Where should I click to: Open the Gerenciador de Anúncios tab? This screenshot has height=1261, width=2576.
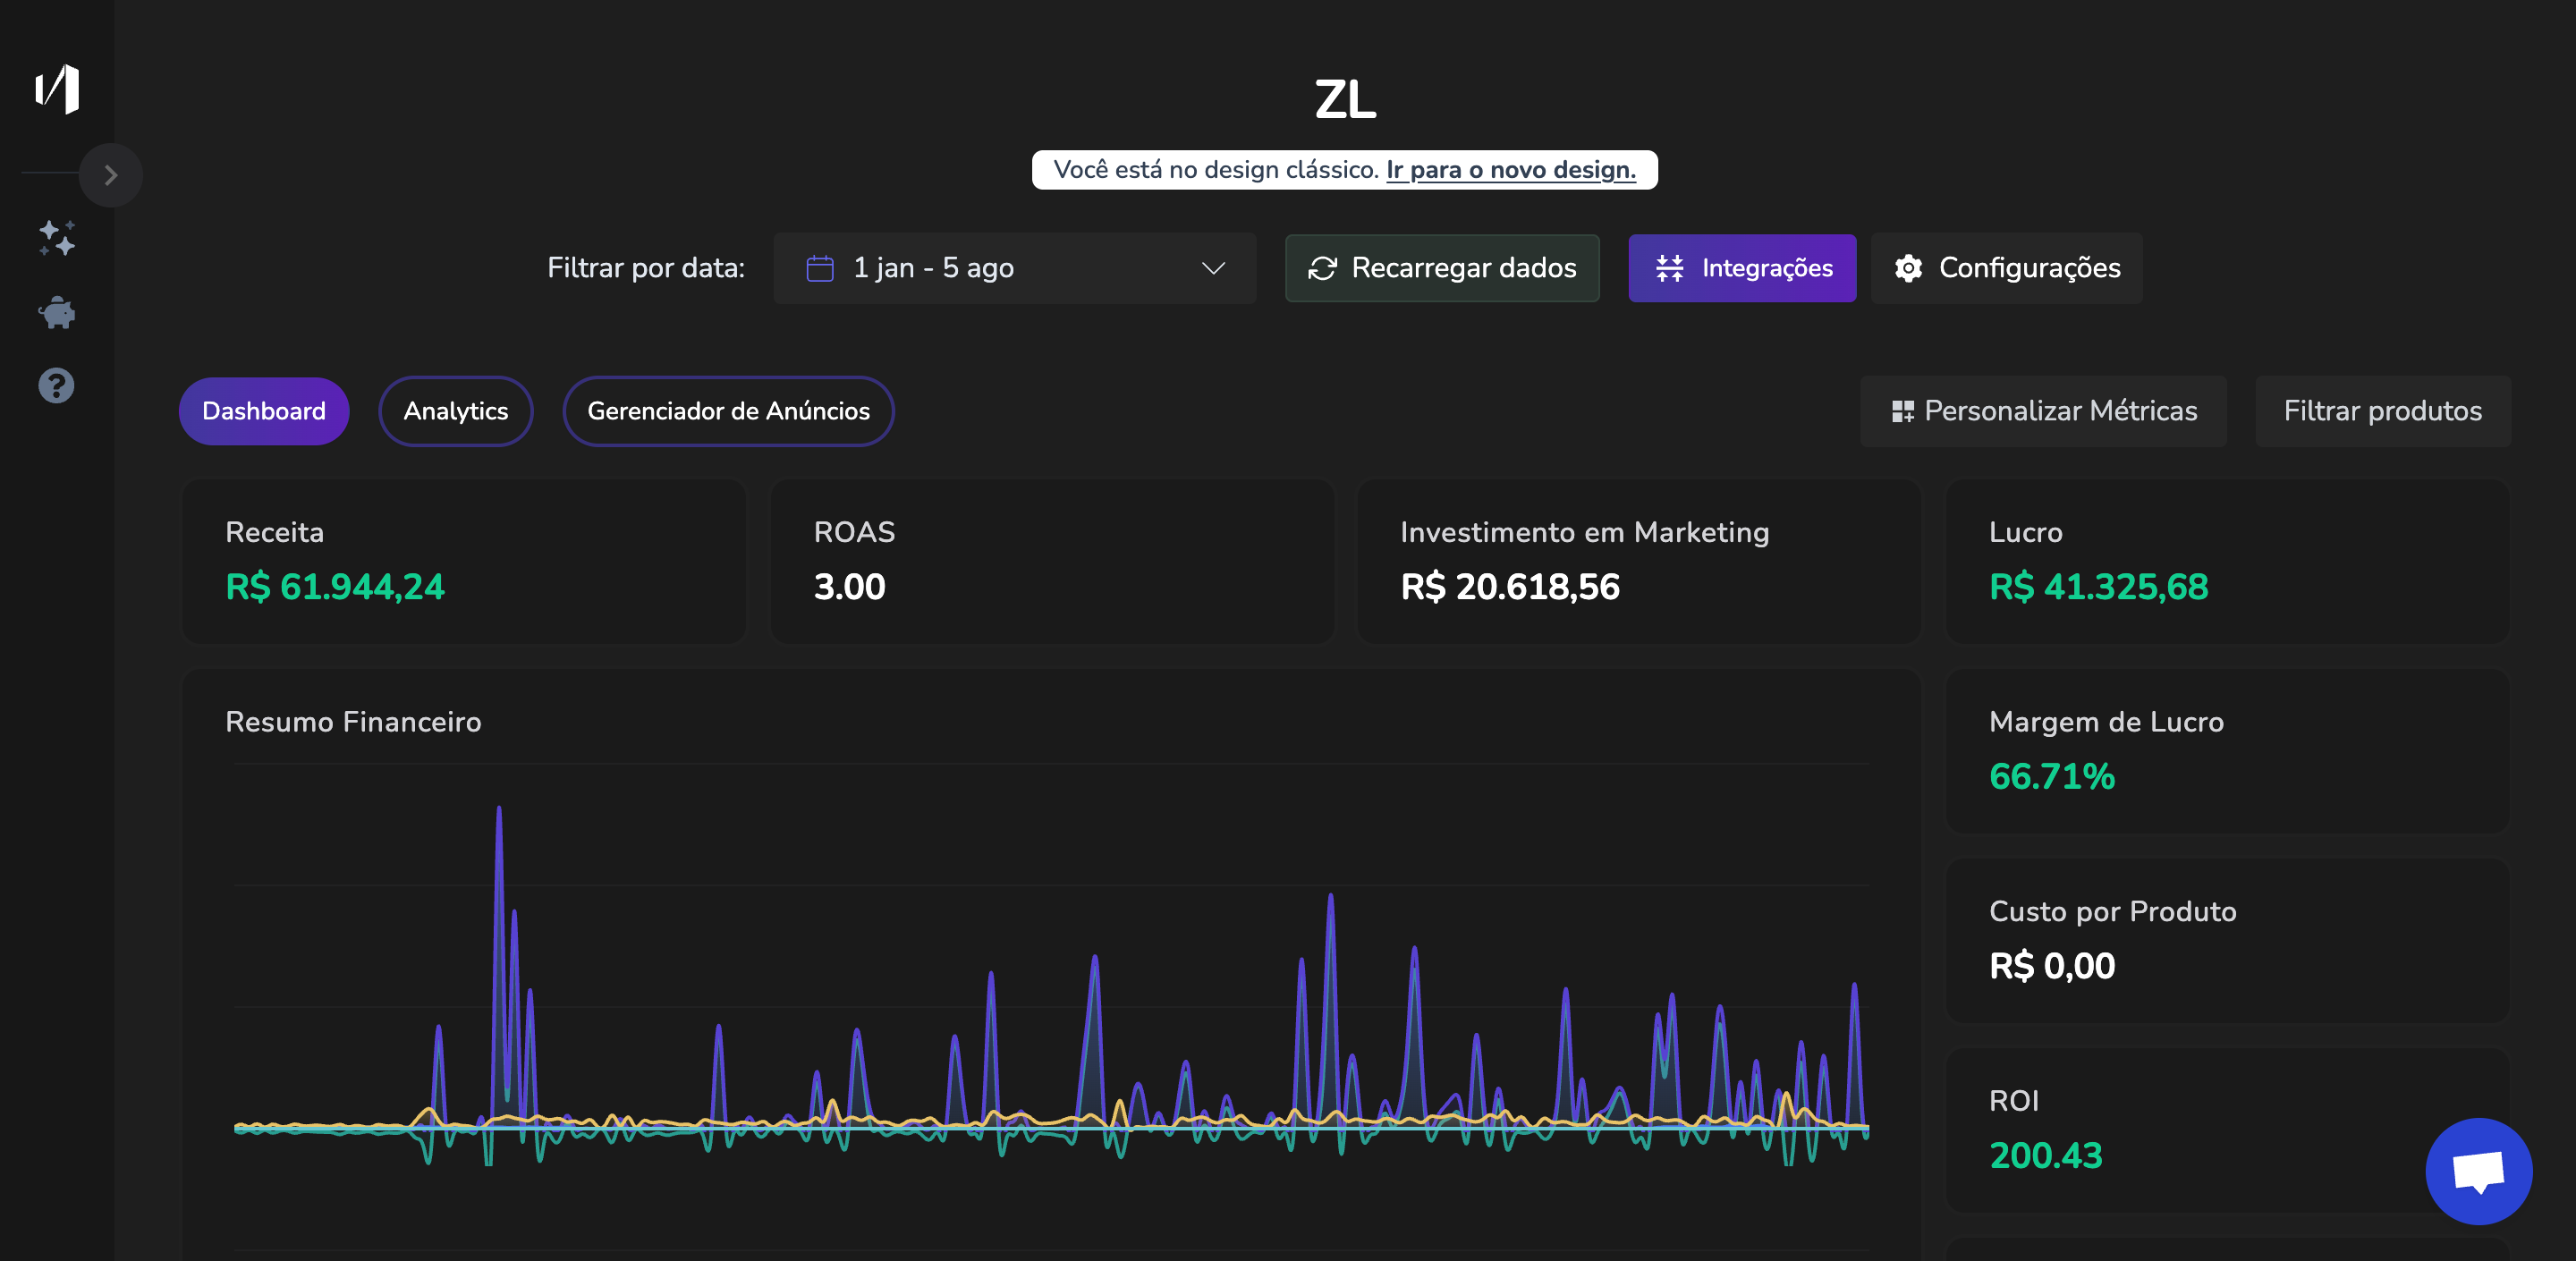(728, 410)
